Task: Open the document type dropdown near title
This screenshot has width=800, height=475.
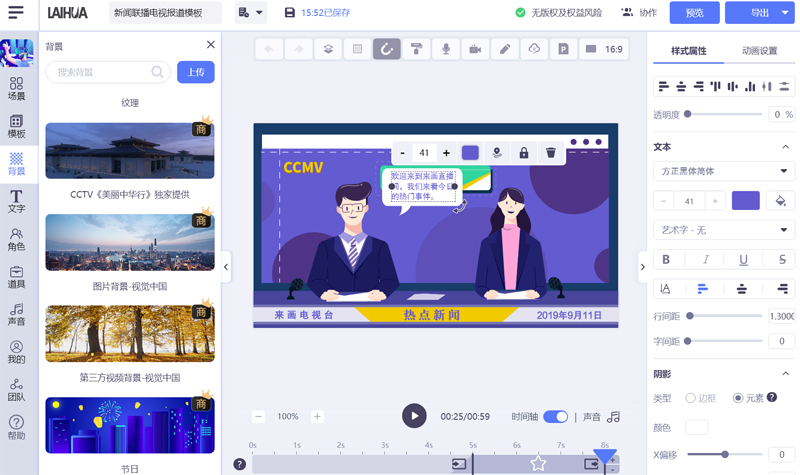Action: click(x=251, y=12)
